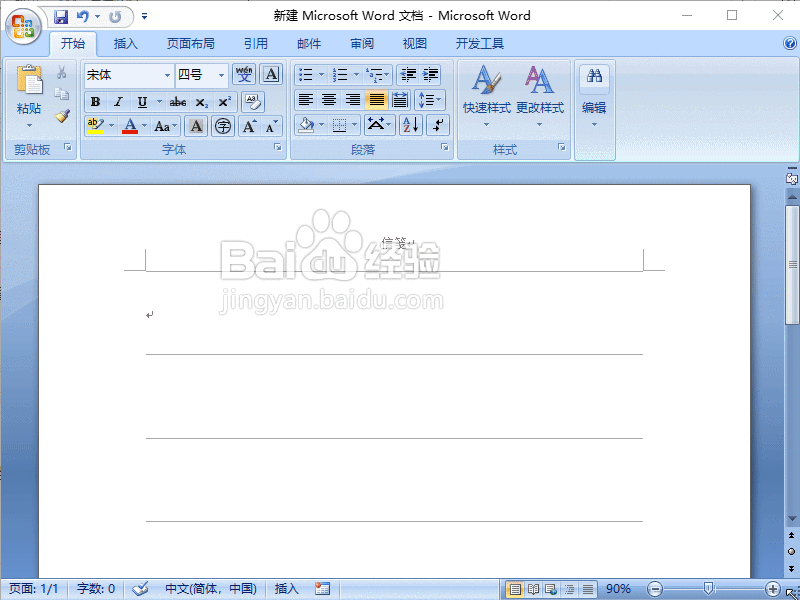Open the font name dropdown
This screenshot has width=800, height=600.
pyautogui.click(x=165, y=74)
